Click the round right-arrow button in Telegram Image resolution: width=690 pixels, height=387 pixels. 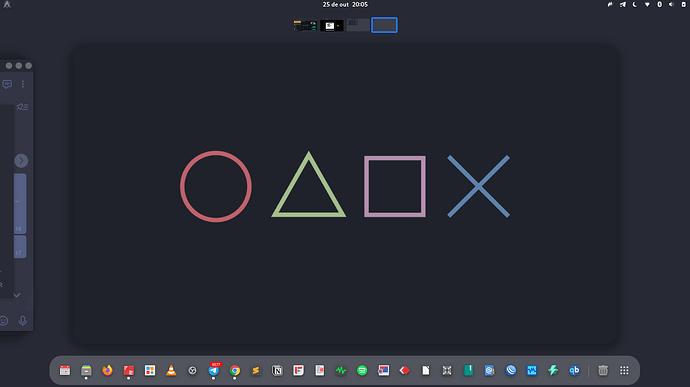[21, 161]
